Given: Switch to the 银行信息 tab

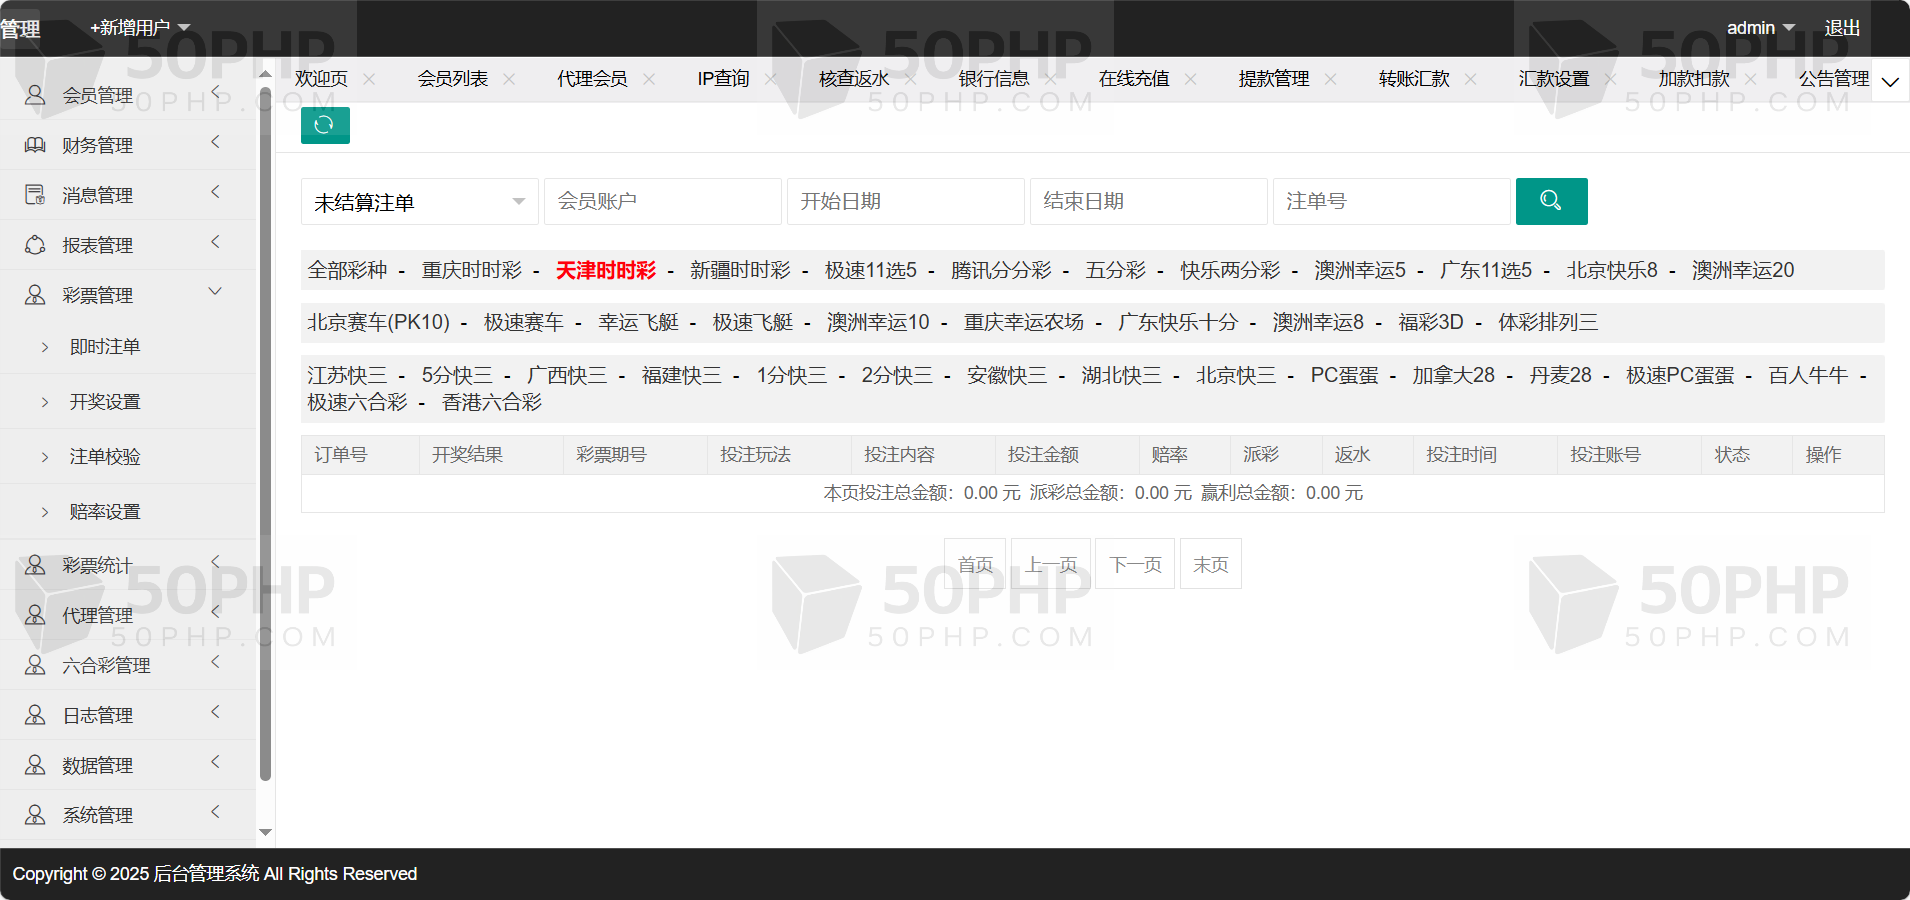Looking at the screenshot, I should point(993,79).
